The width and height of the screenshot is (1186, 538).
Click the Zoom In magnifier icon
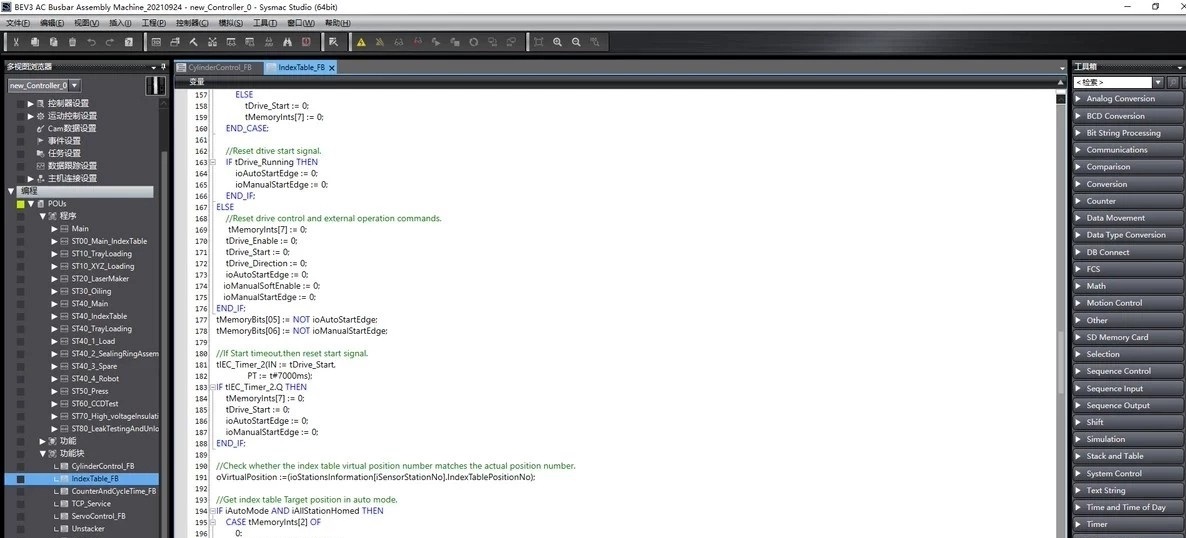coord(557,42)
